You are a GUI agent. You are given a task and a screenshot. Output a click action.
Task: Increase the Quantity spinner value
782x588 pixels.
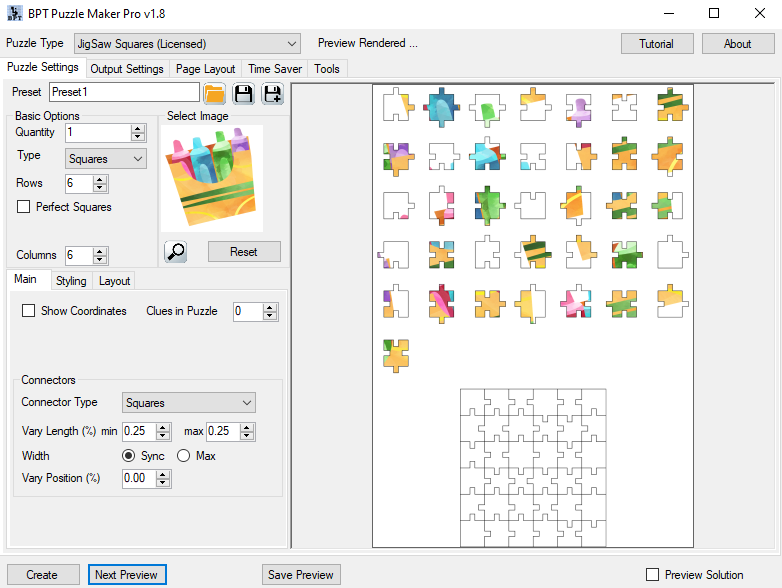point(137,128)
